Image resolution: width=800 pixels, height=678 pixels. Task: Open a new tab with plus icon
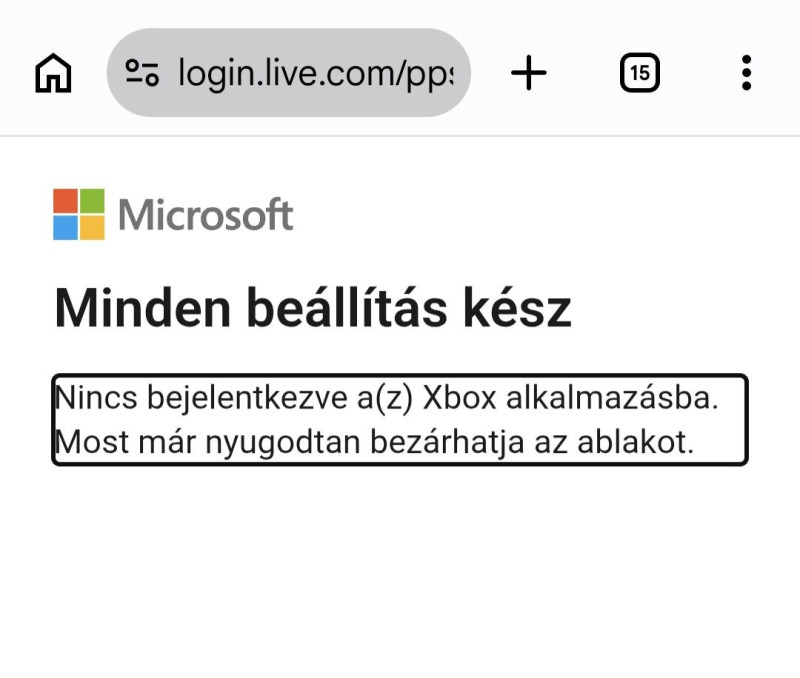click(x=529, y=73)
